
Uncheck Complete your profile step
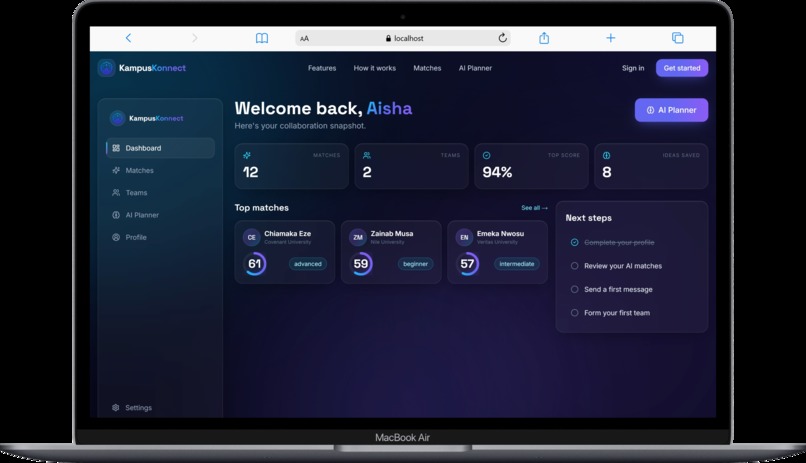(x=574, y=242)
